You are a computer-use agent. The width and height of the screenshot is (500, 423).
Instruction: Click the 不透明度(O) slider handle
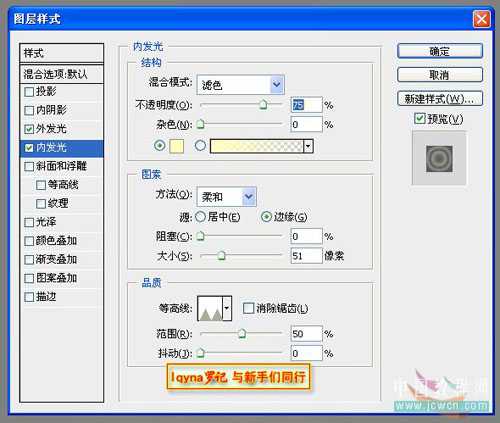pos(263,105)
